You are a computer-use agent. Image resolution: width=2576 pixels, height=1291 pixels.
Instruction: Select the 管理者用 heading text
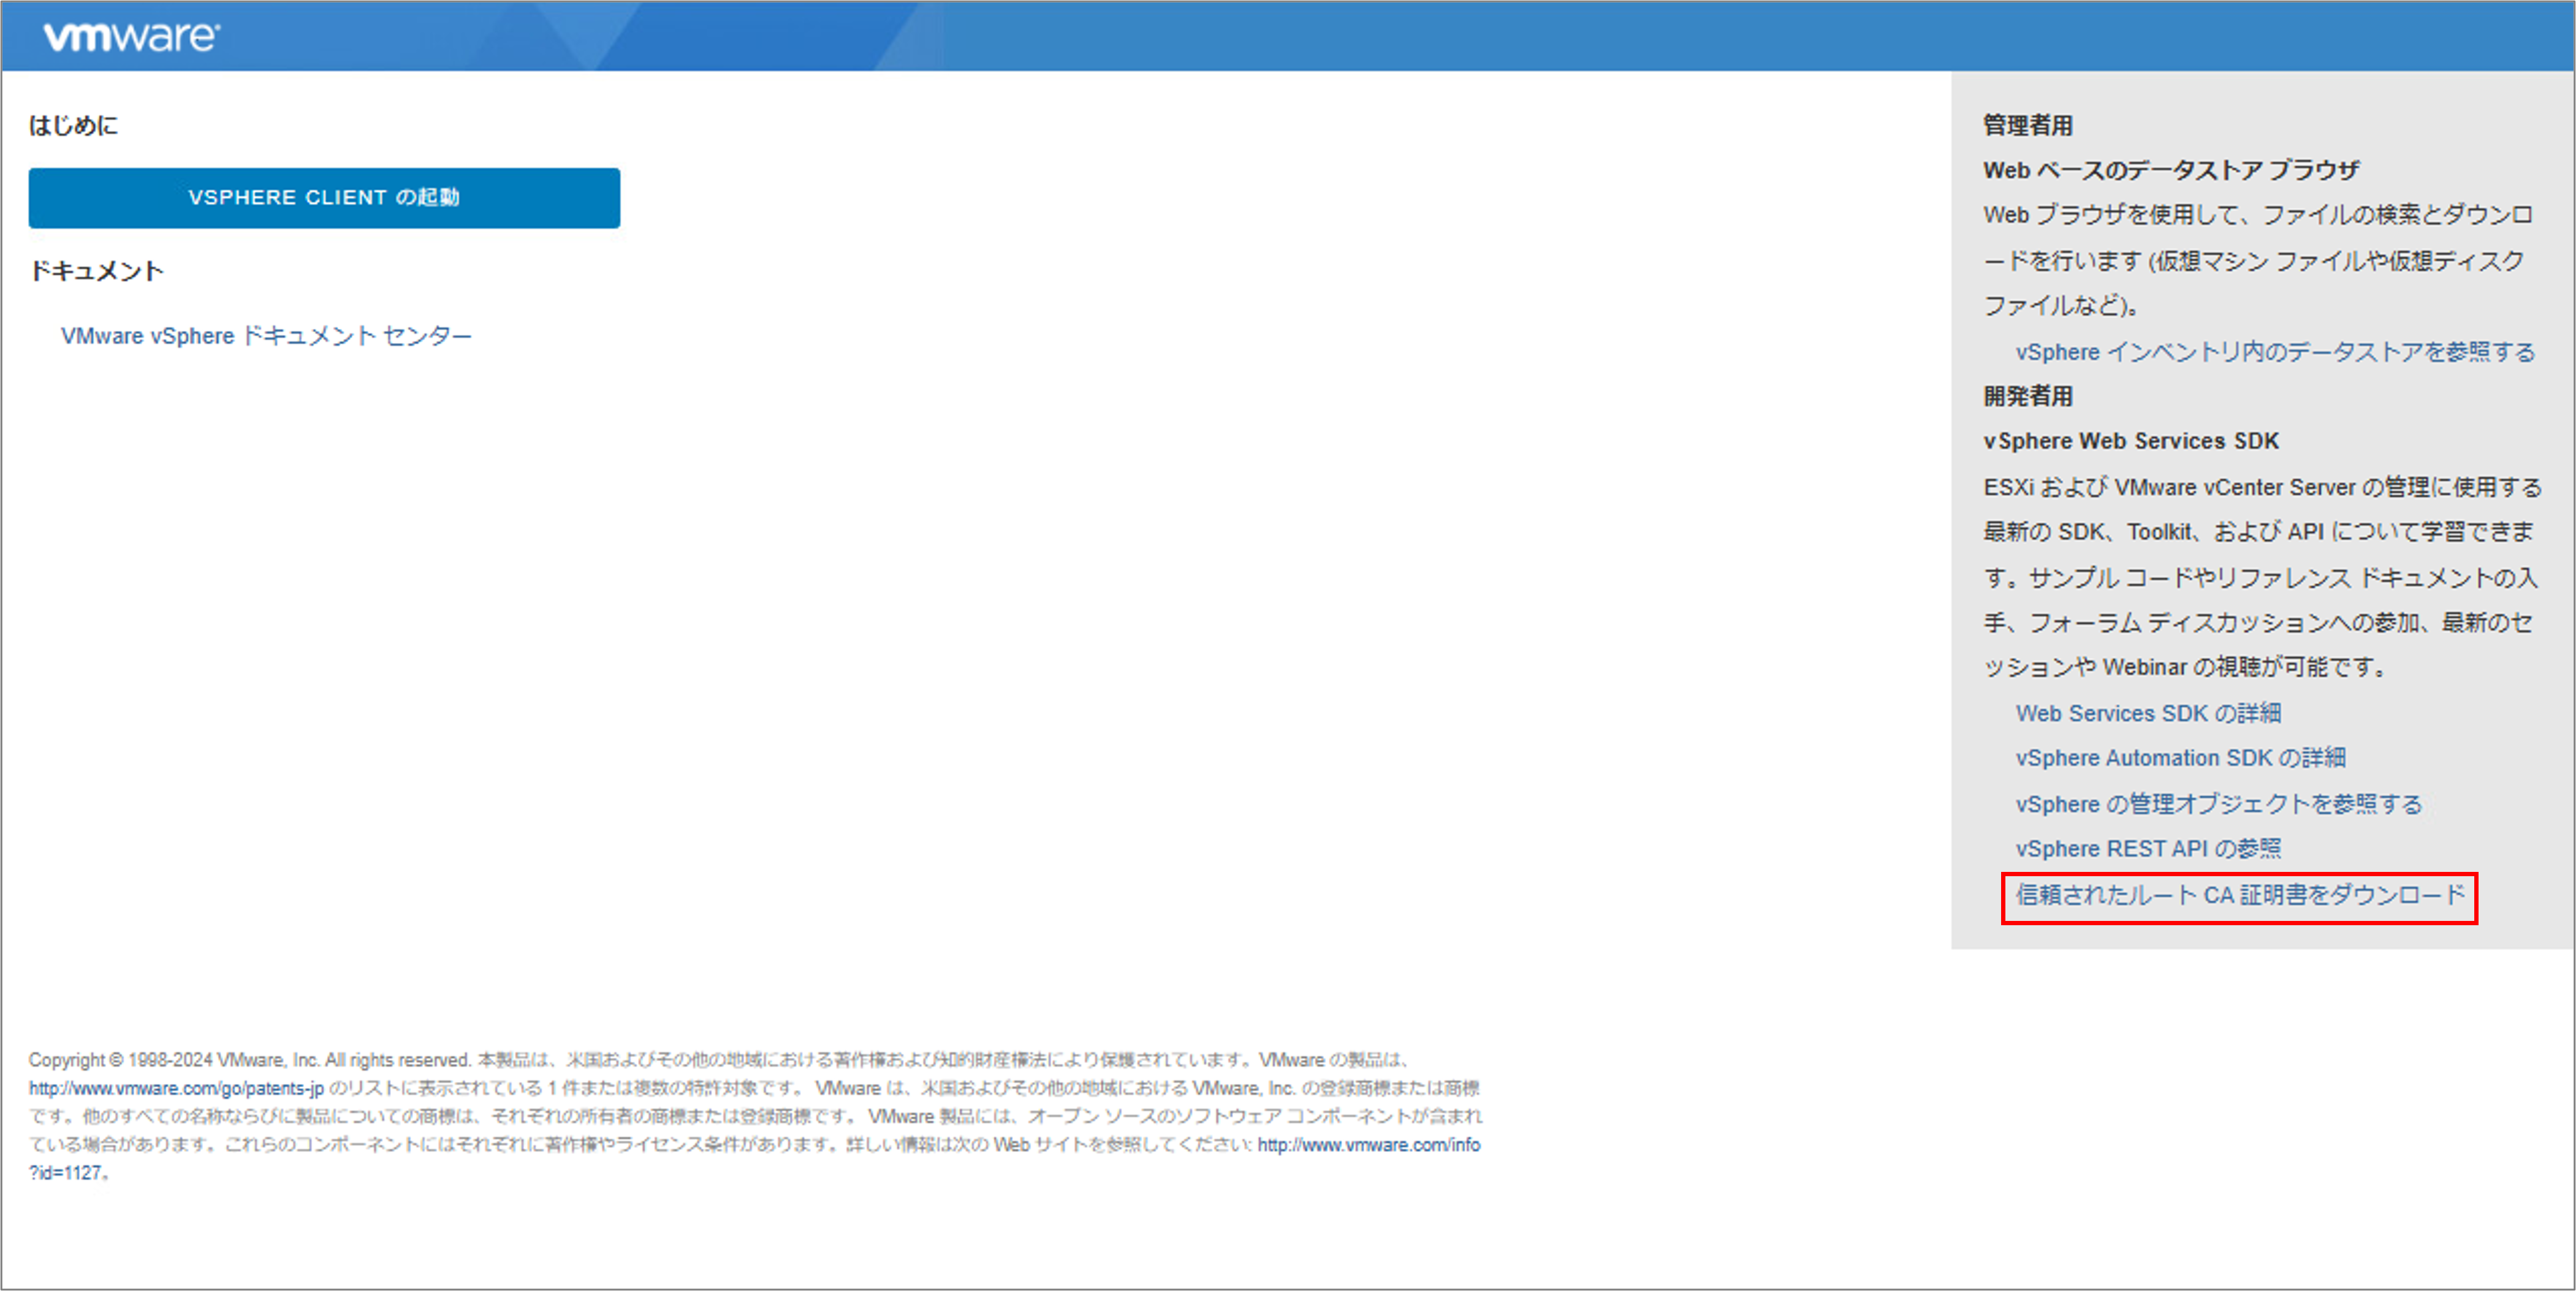coord(2028,126)
